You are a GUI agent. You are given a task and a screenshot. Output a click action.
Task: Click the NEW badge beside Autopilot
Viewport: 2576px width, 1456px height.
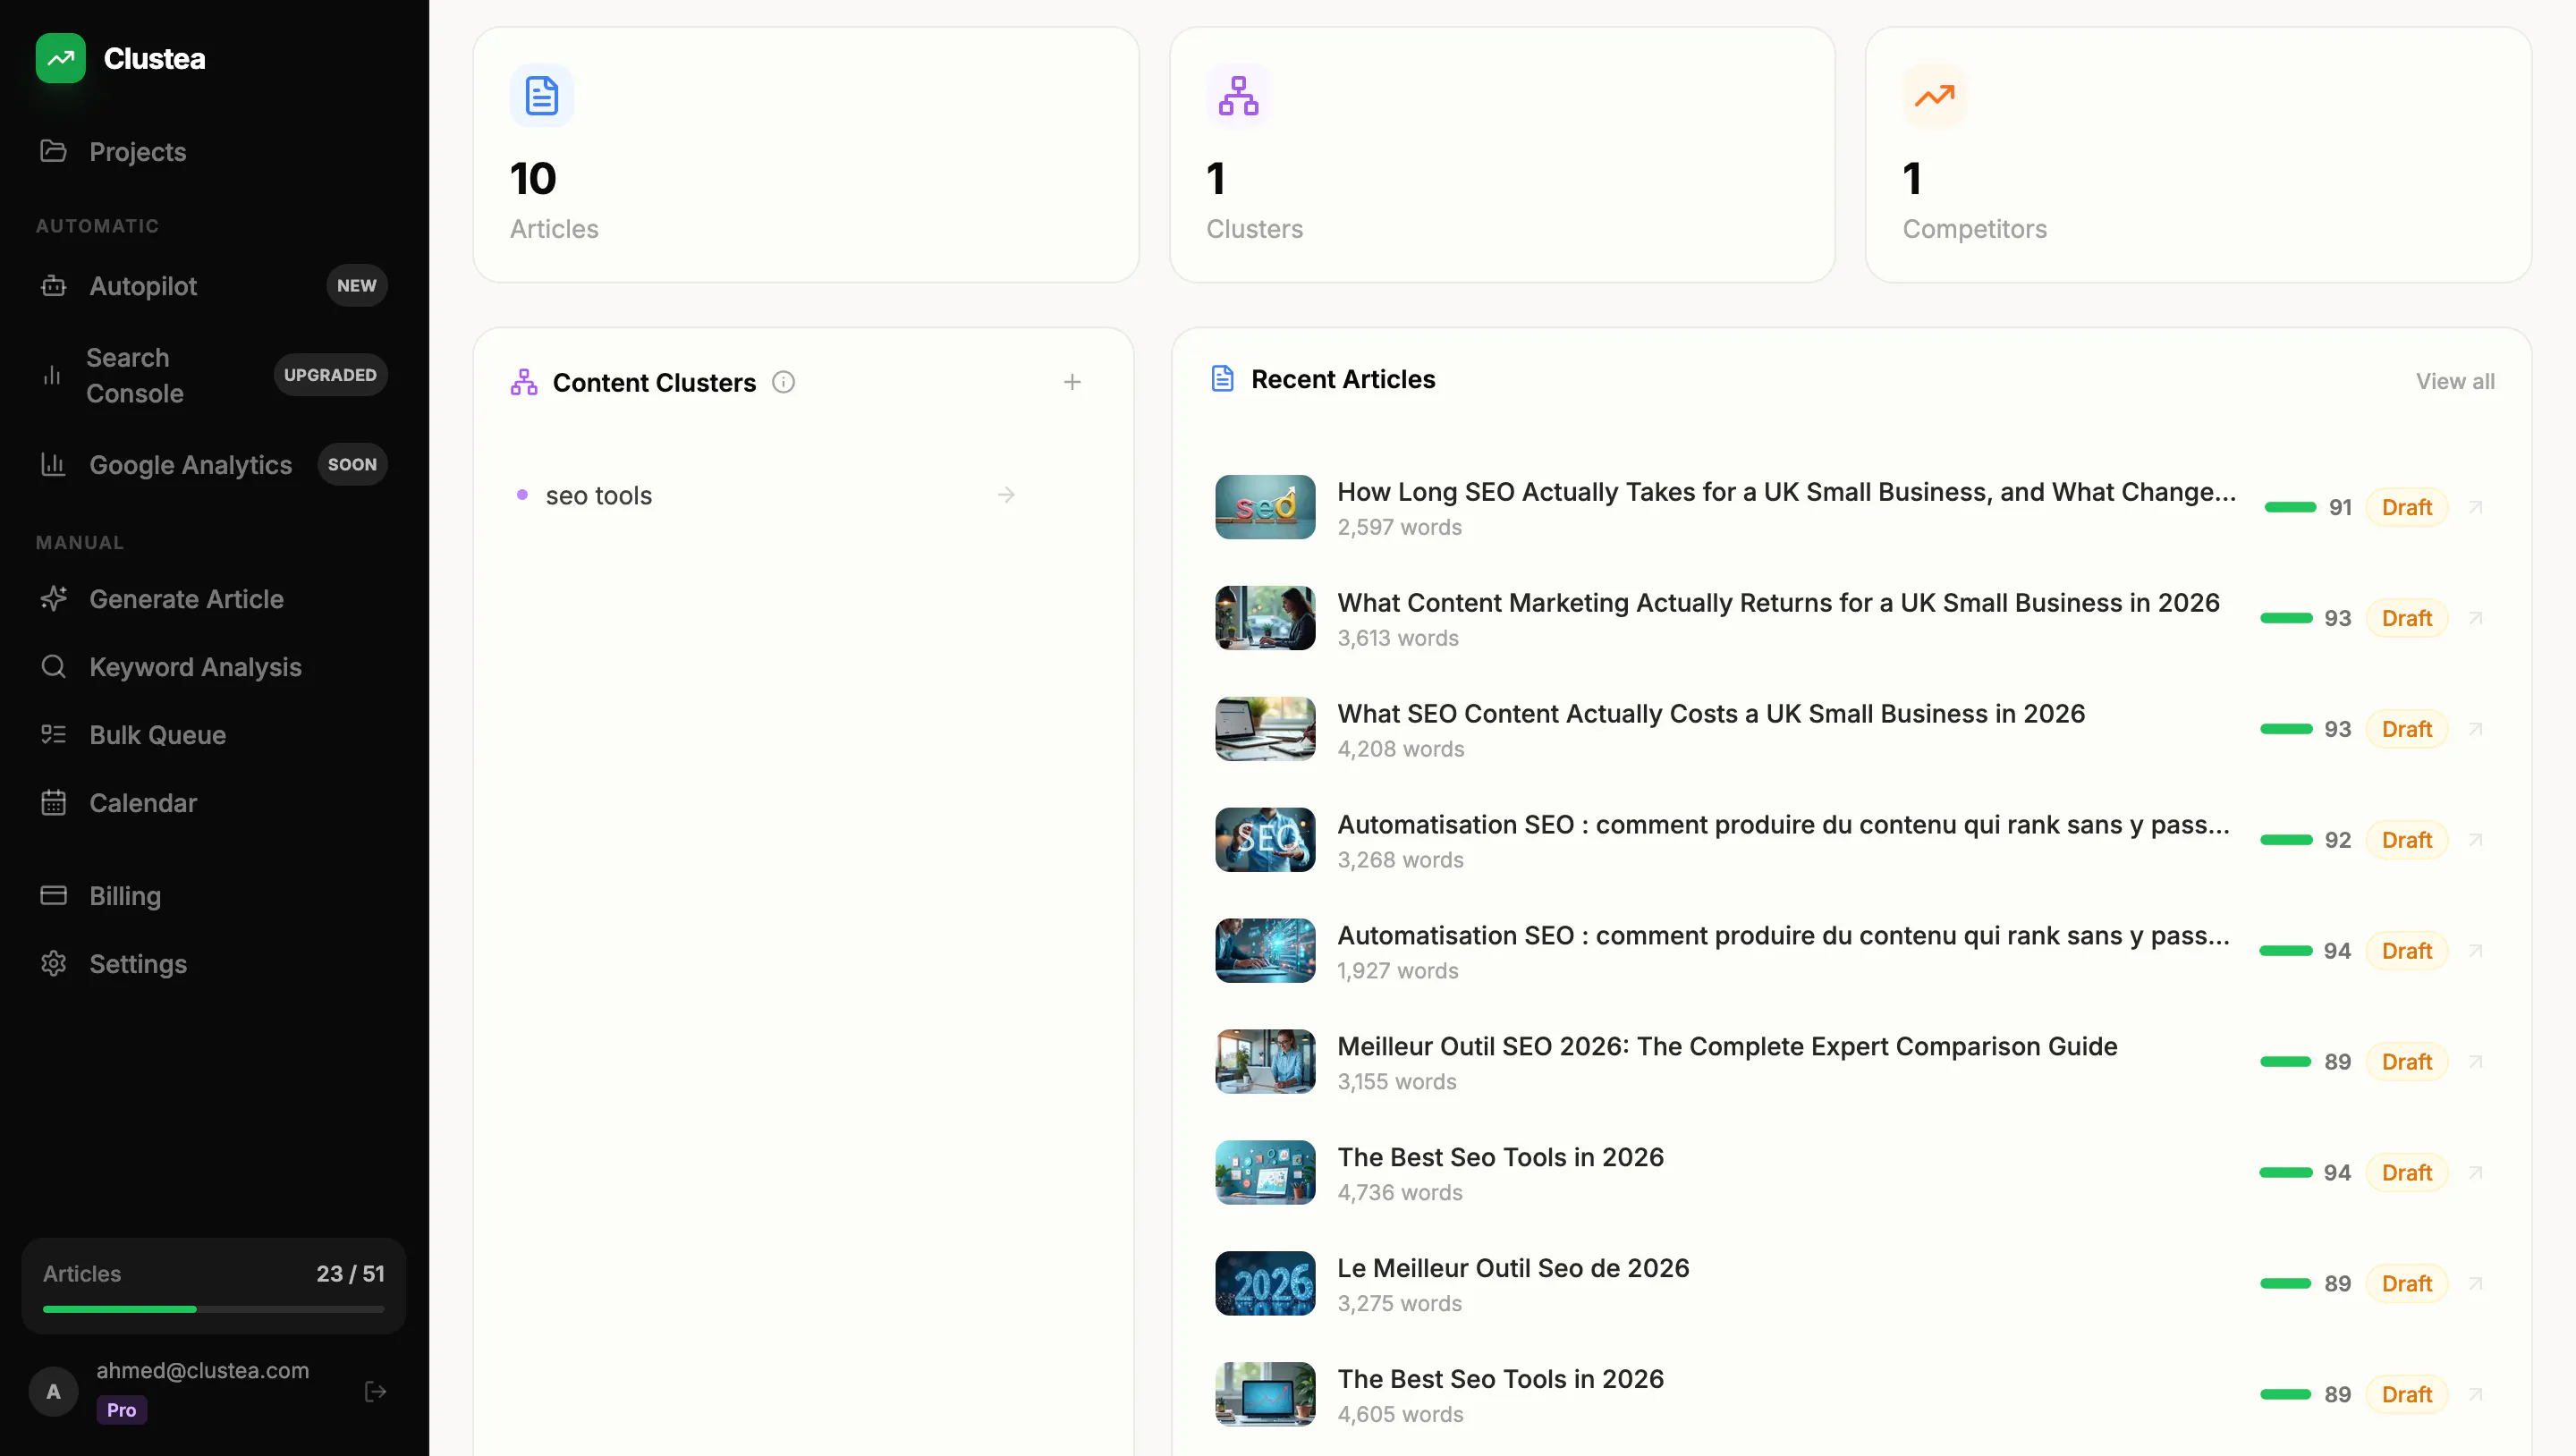pos(356,286)
